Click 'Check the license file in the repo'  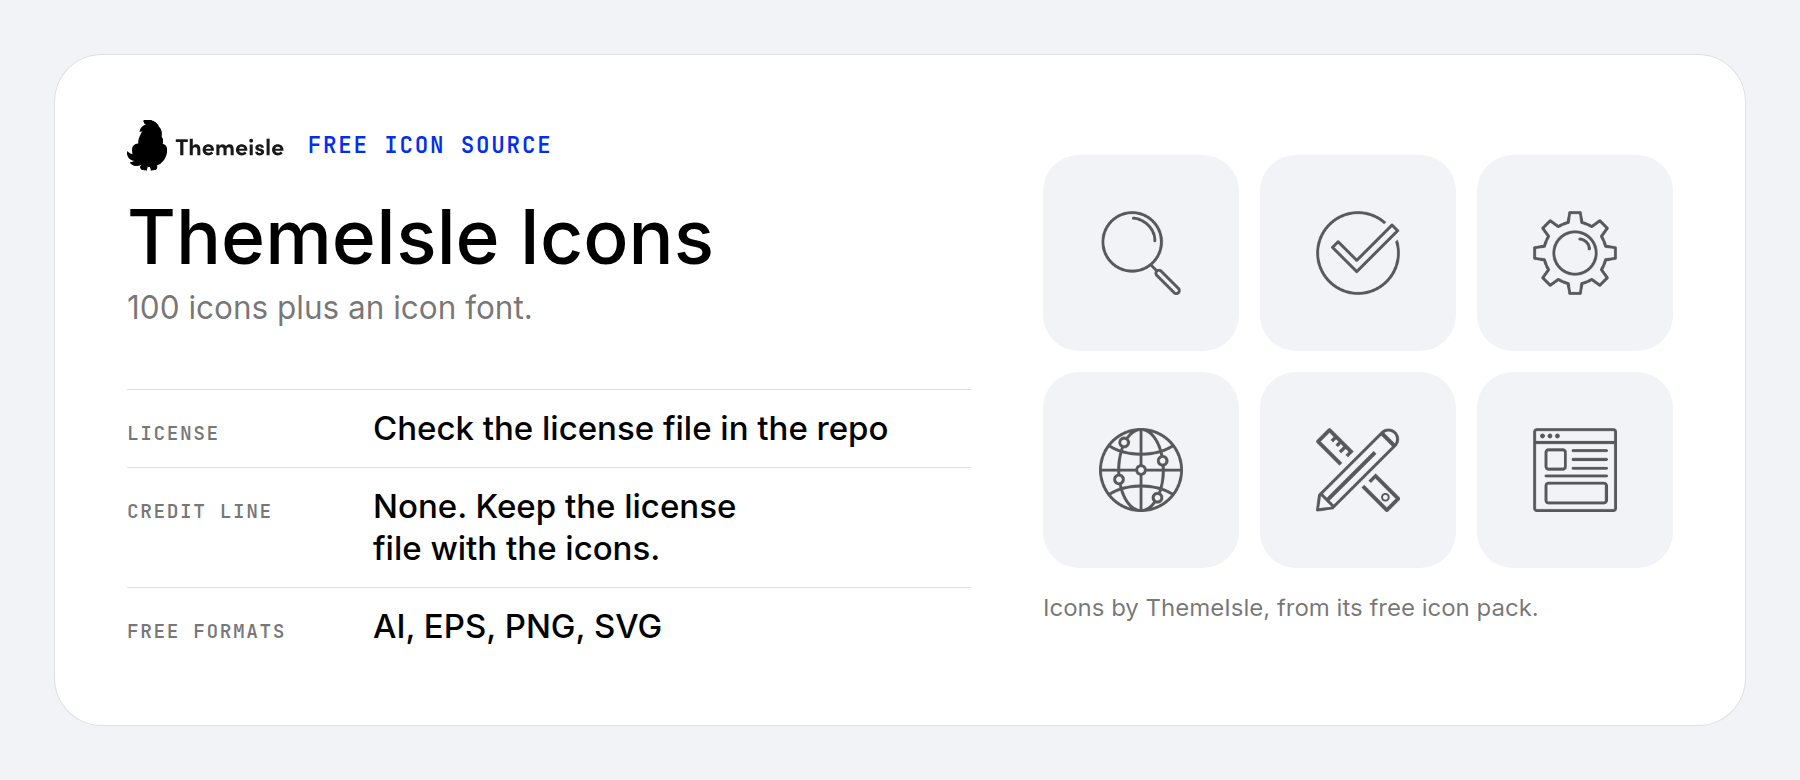click(x=630, y=429)
